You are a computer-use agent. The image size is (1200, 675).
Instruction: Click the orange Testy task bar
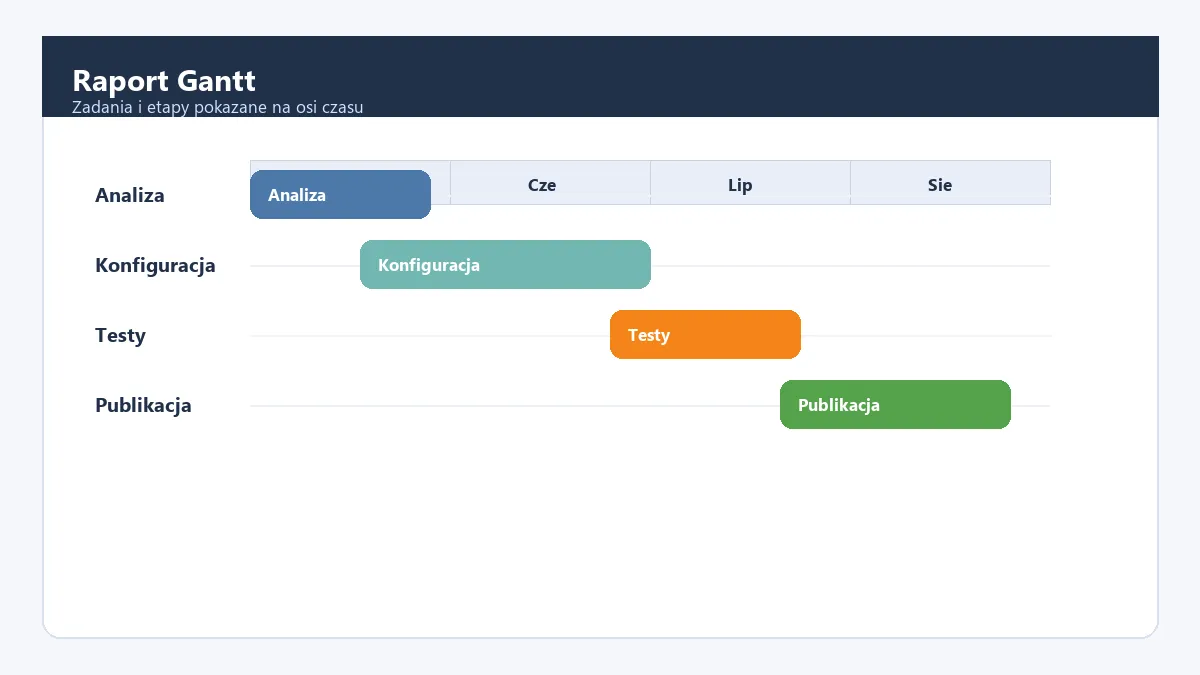coord(705,335)
